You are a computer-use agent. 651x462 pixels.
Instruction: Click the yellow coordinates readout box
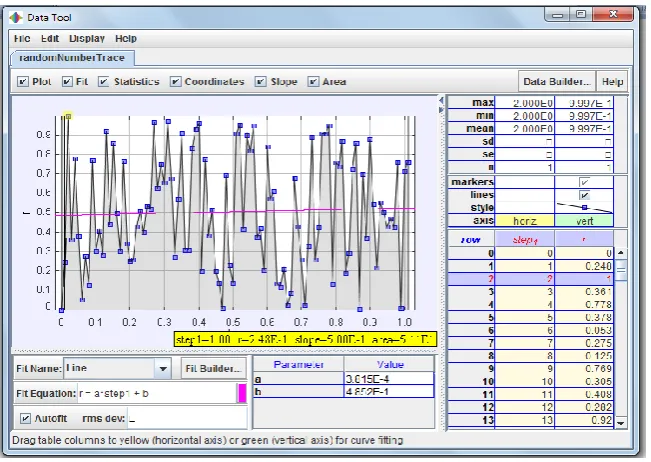point(306,339)
